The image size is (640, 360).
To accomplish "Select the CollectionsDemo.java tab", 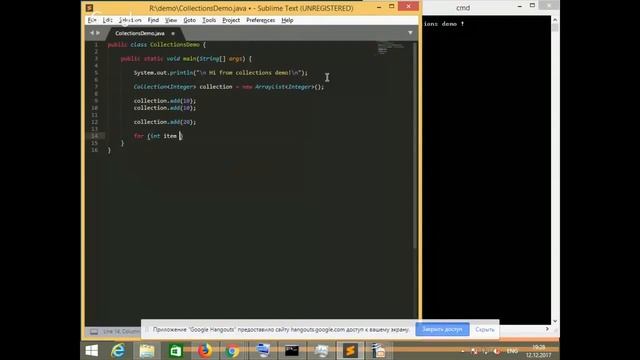I will tap(140, 33).
